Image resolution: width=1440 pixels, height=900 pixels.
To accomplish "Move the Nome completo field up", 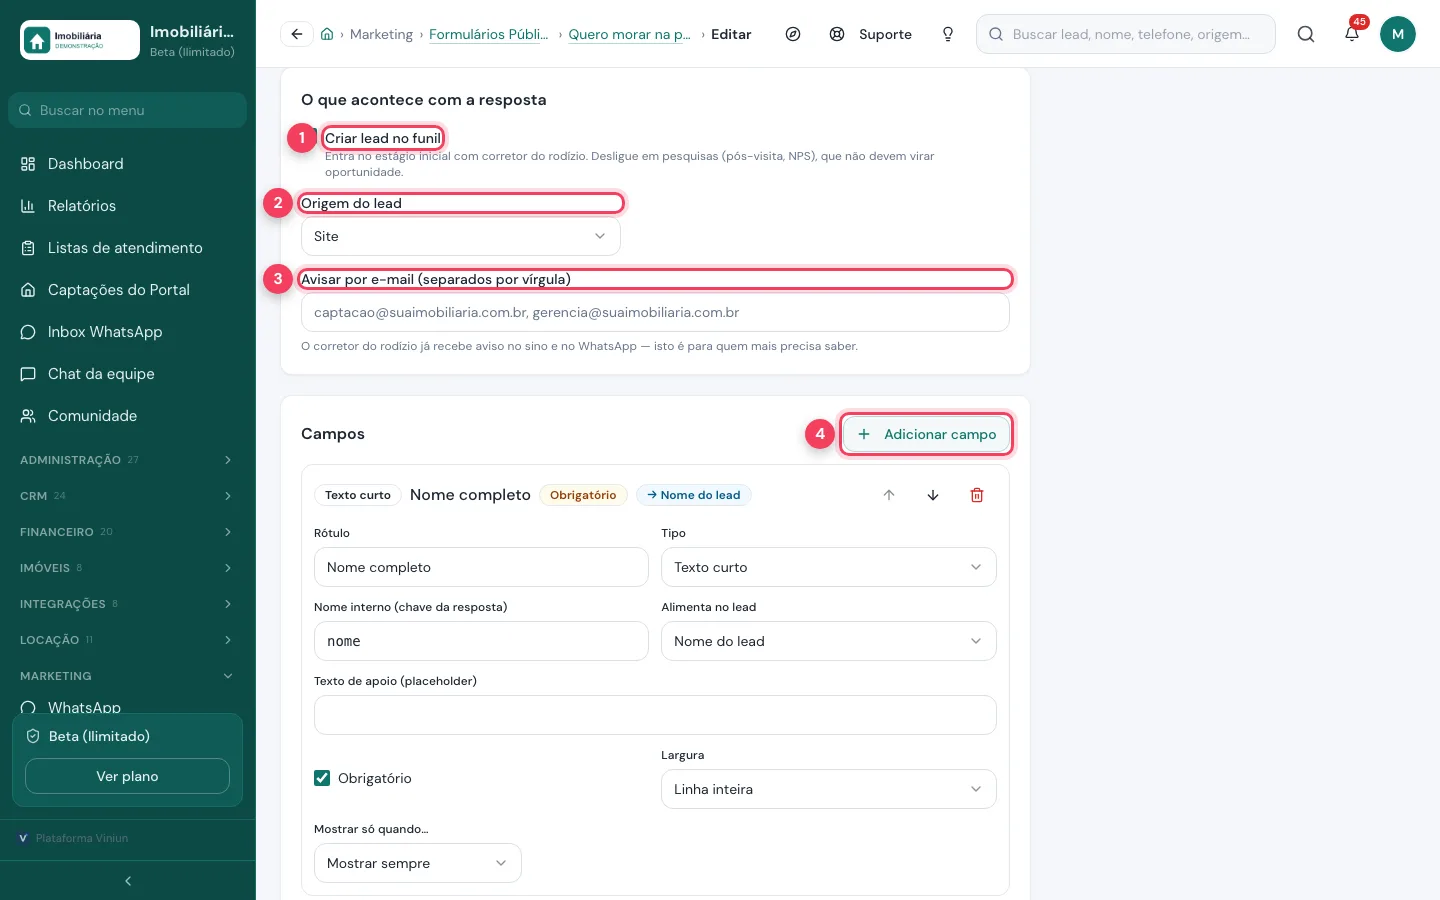I will [x=889, y=495].
